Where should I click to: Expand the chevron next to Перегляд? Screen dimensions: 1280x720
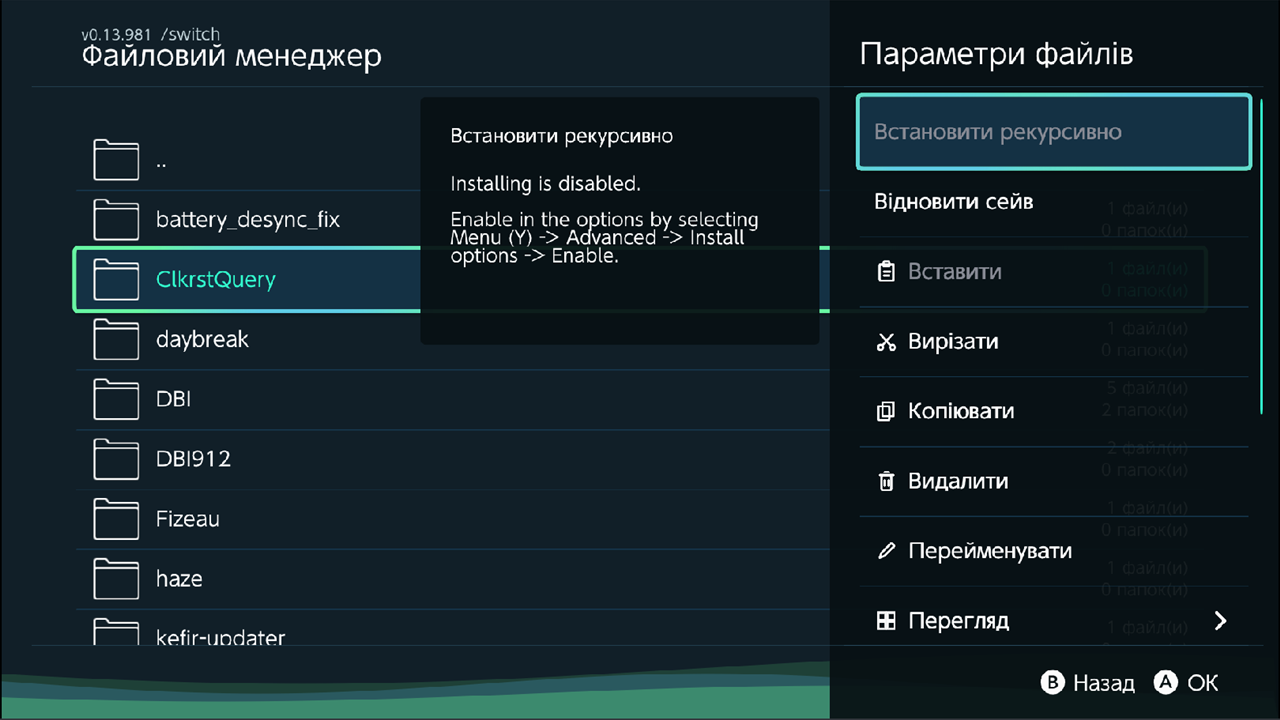pyautogui.click(x=1220, y=621)
